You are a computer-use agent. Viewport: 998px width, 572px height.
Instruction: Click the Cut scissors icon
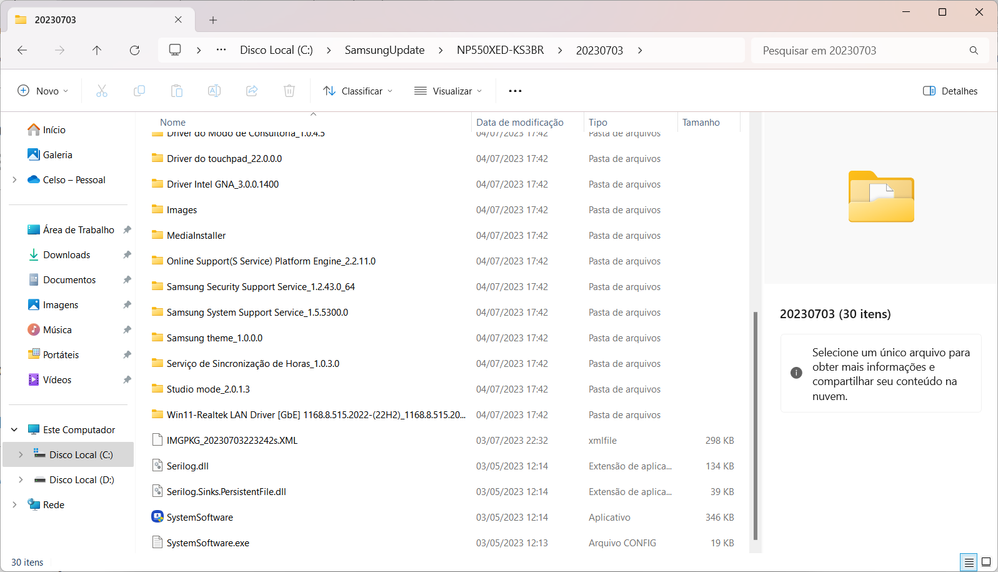(x=102, y=91)
